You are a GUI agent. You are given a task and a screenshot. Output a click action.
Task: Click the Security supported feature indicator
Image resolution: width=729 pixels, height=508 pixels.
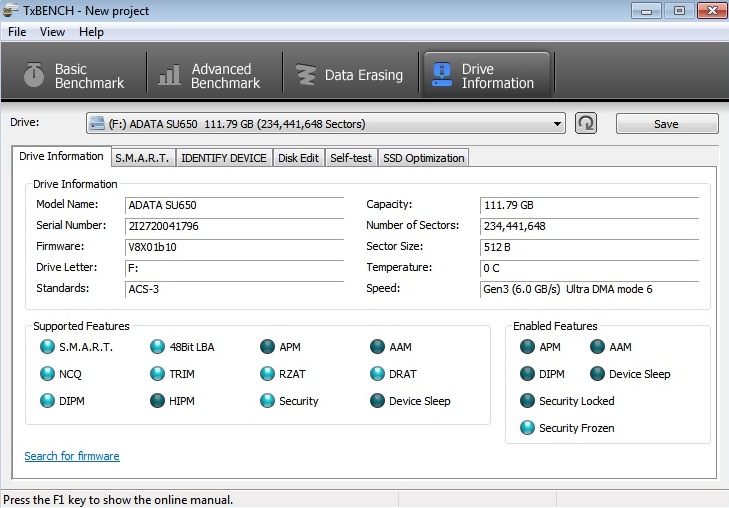click(x=267, y=401)
